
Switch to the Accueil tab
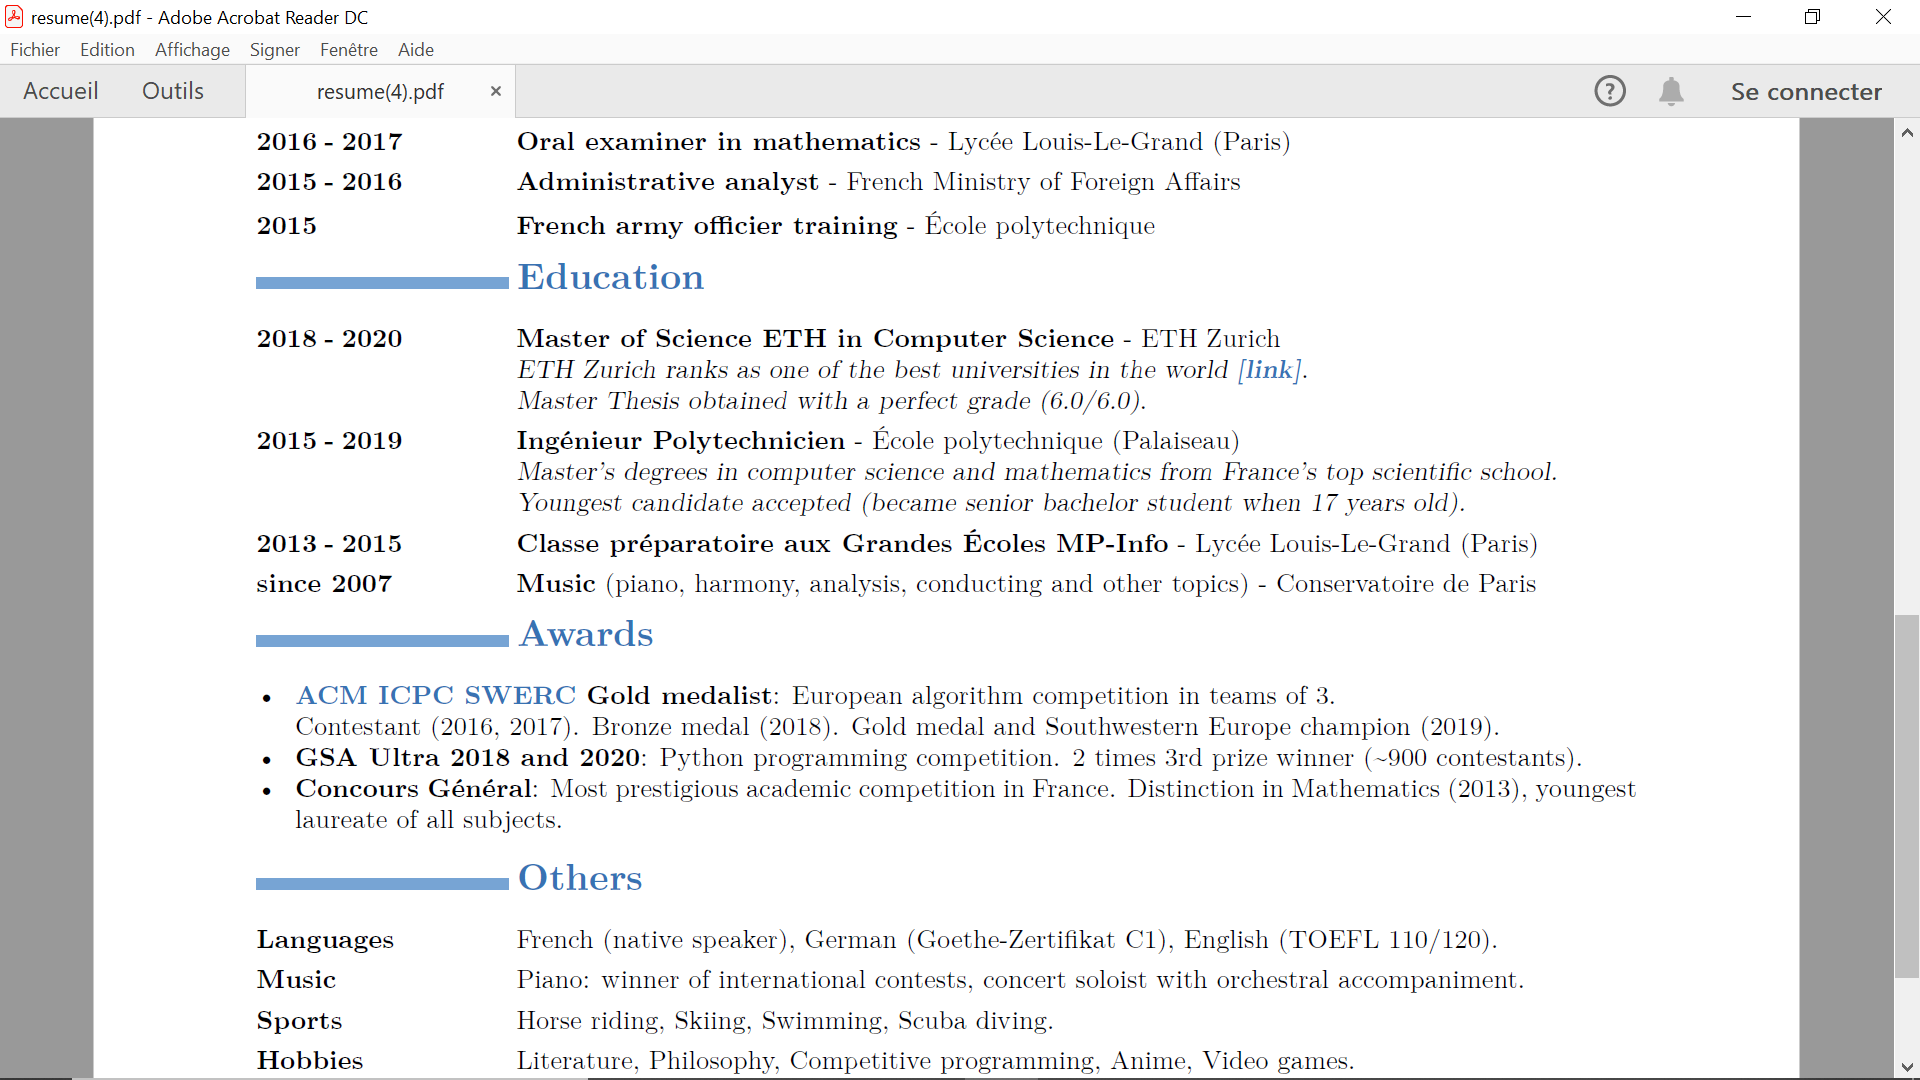61,91
